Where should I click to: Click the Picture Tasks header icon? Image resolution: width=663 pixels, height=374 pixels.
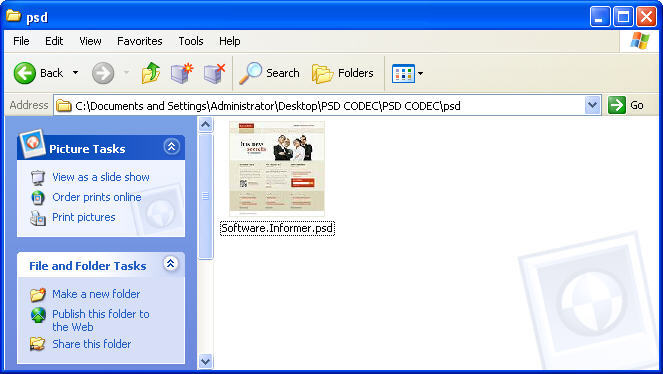[32, 144]
